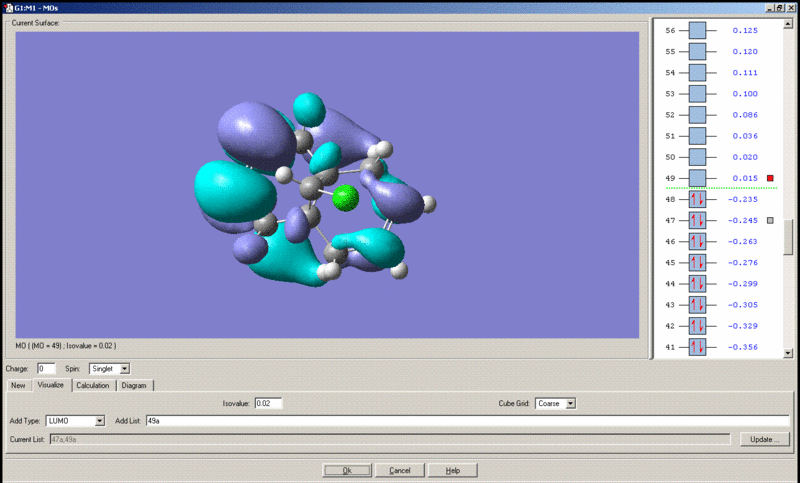Select orbital box for MO 53
Viewport: 800px width, 483px height.
click(x=697, y=94)
